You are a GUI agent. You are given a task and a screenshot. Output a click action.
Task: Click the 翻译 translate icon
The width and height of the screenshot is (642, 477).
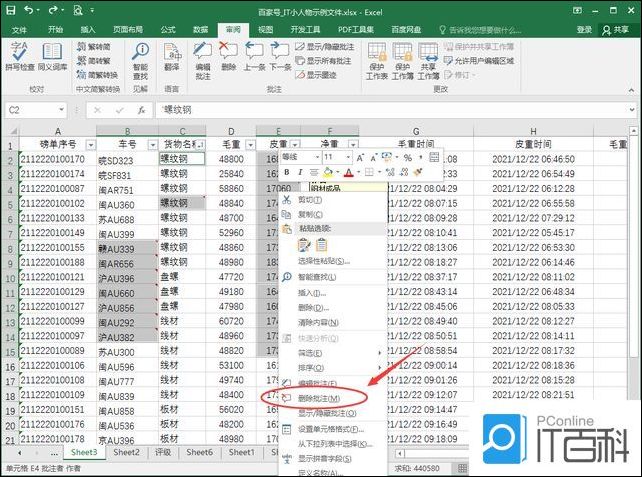pos(172,57)
